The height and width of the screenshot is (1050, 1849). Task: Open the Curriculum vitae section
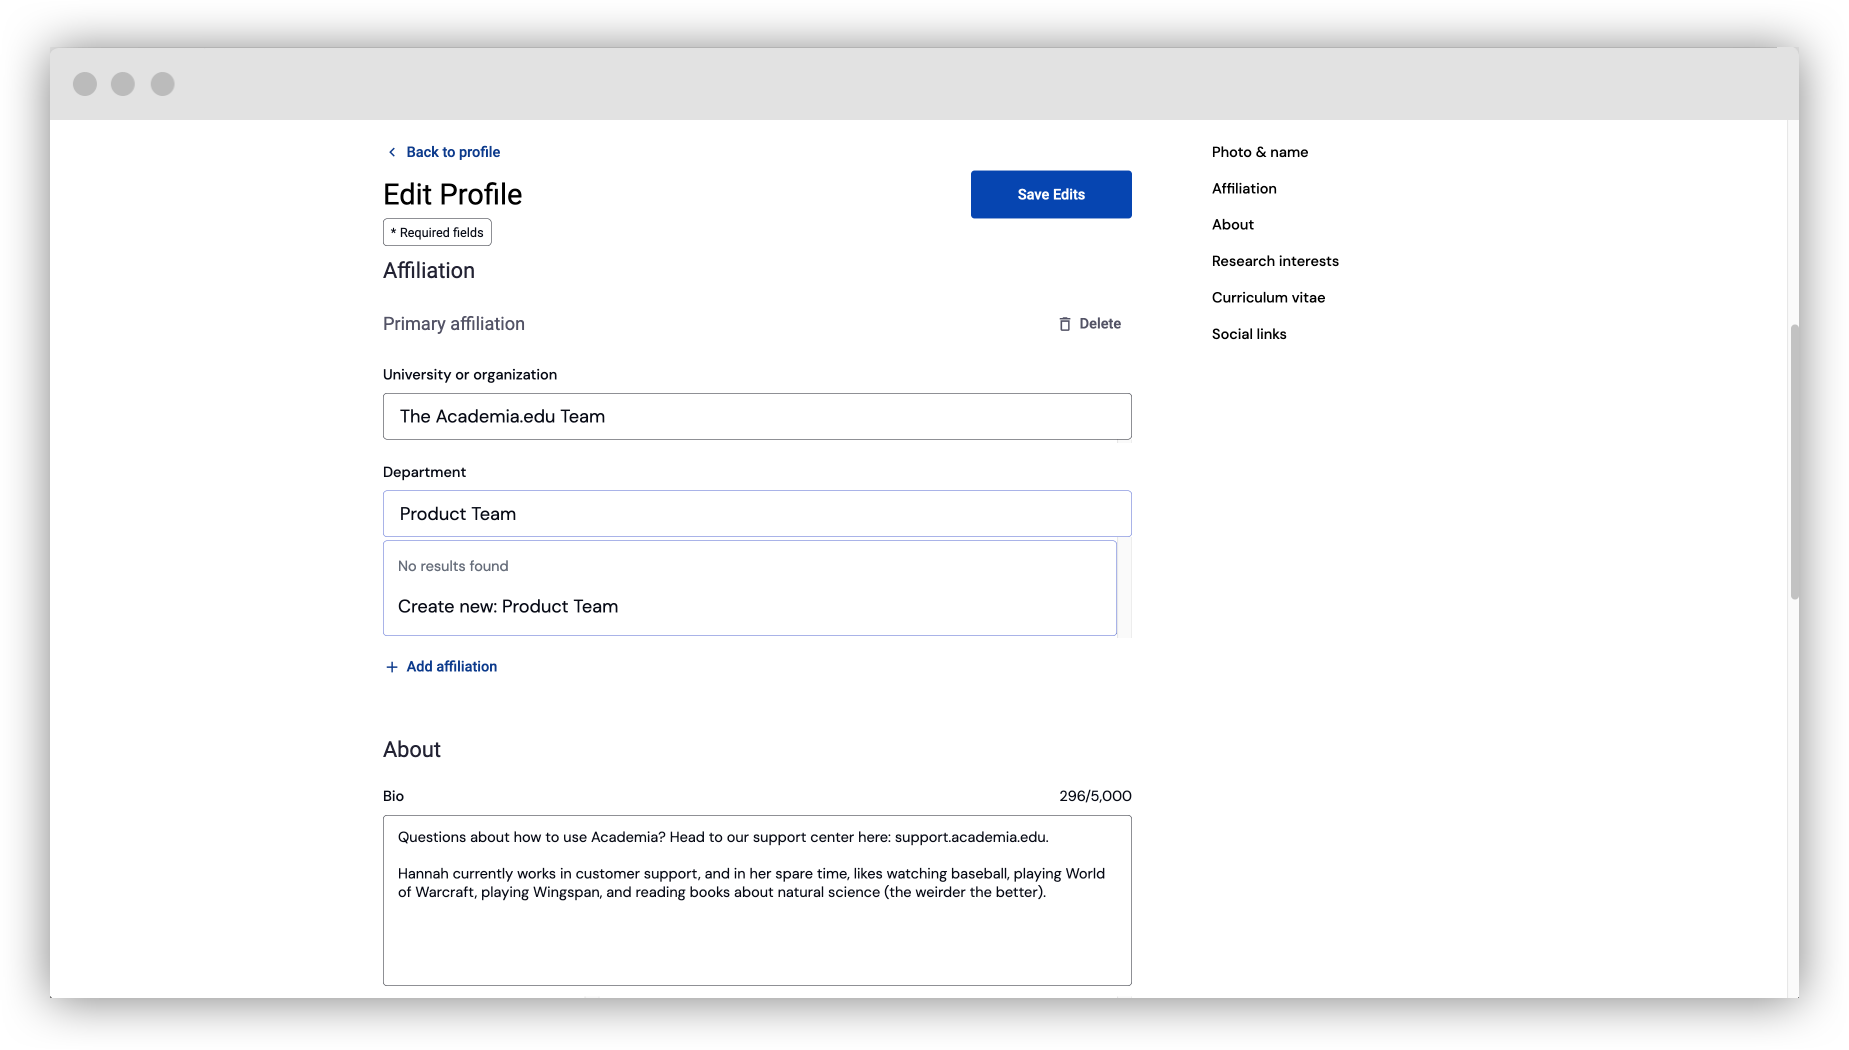pyautogui.click(x=1268, y=297)
